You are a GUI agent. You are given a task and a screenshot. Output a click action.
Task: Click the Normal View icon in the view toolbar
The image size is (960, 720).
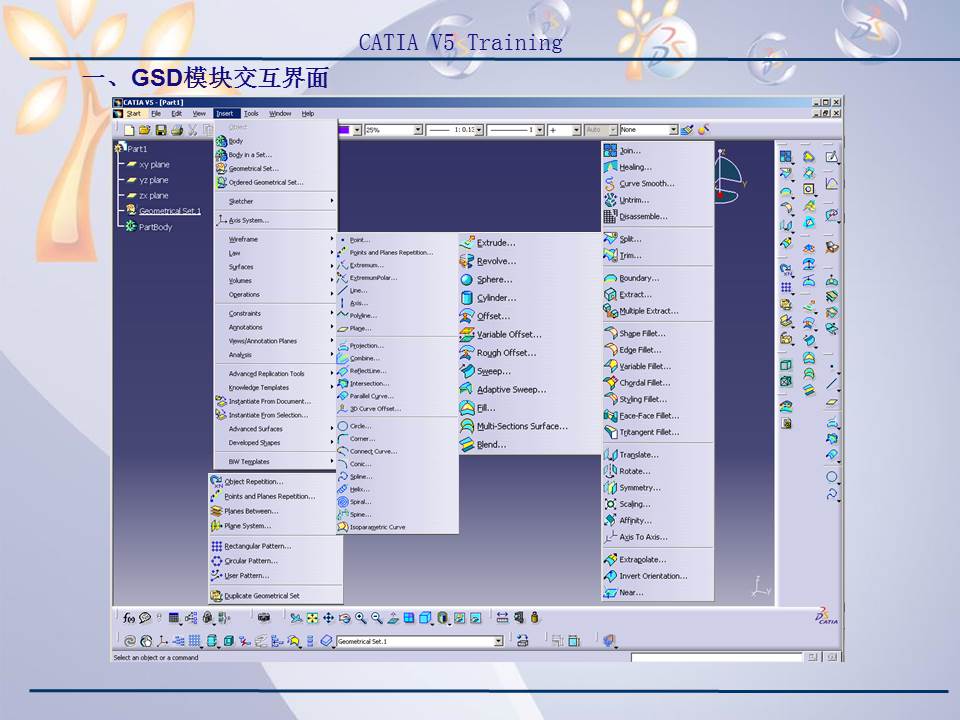(392, 619)
